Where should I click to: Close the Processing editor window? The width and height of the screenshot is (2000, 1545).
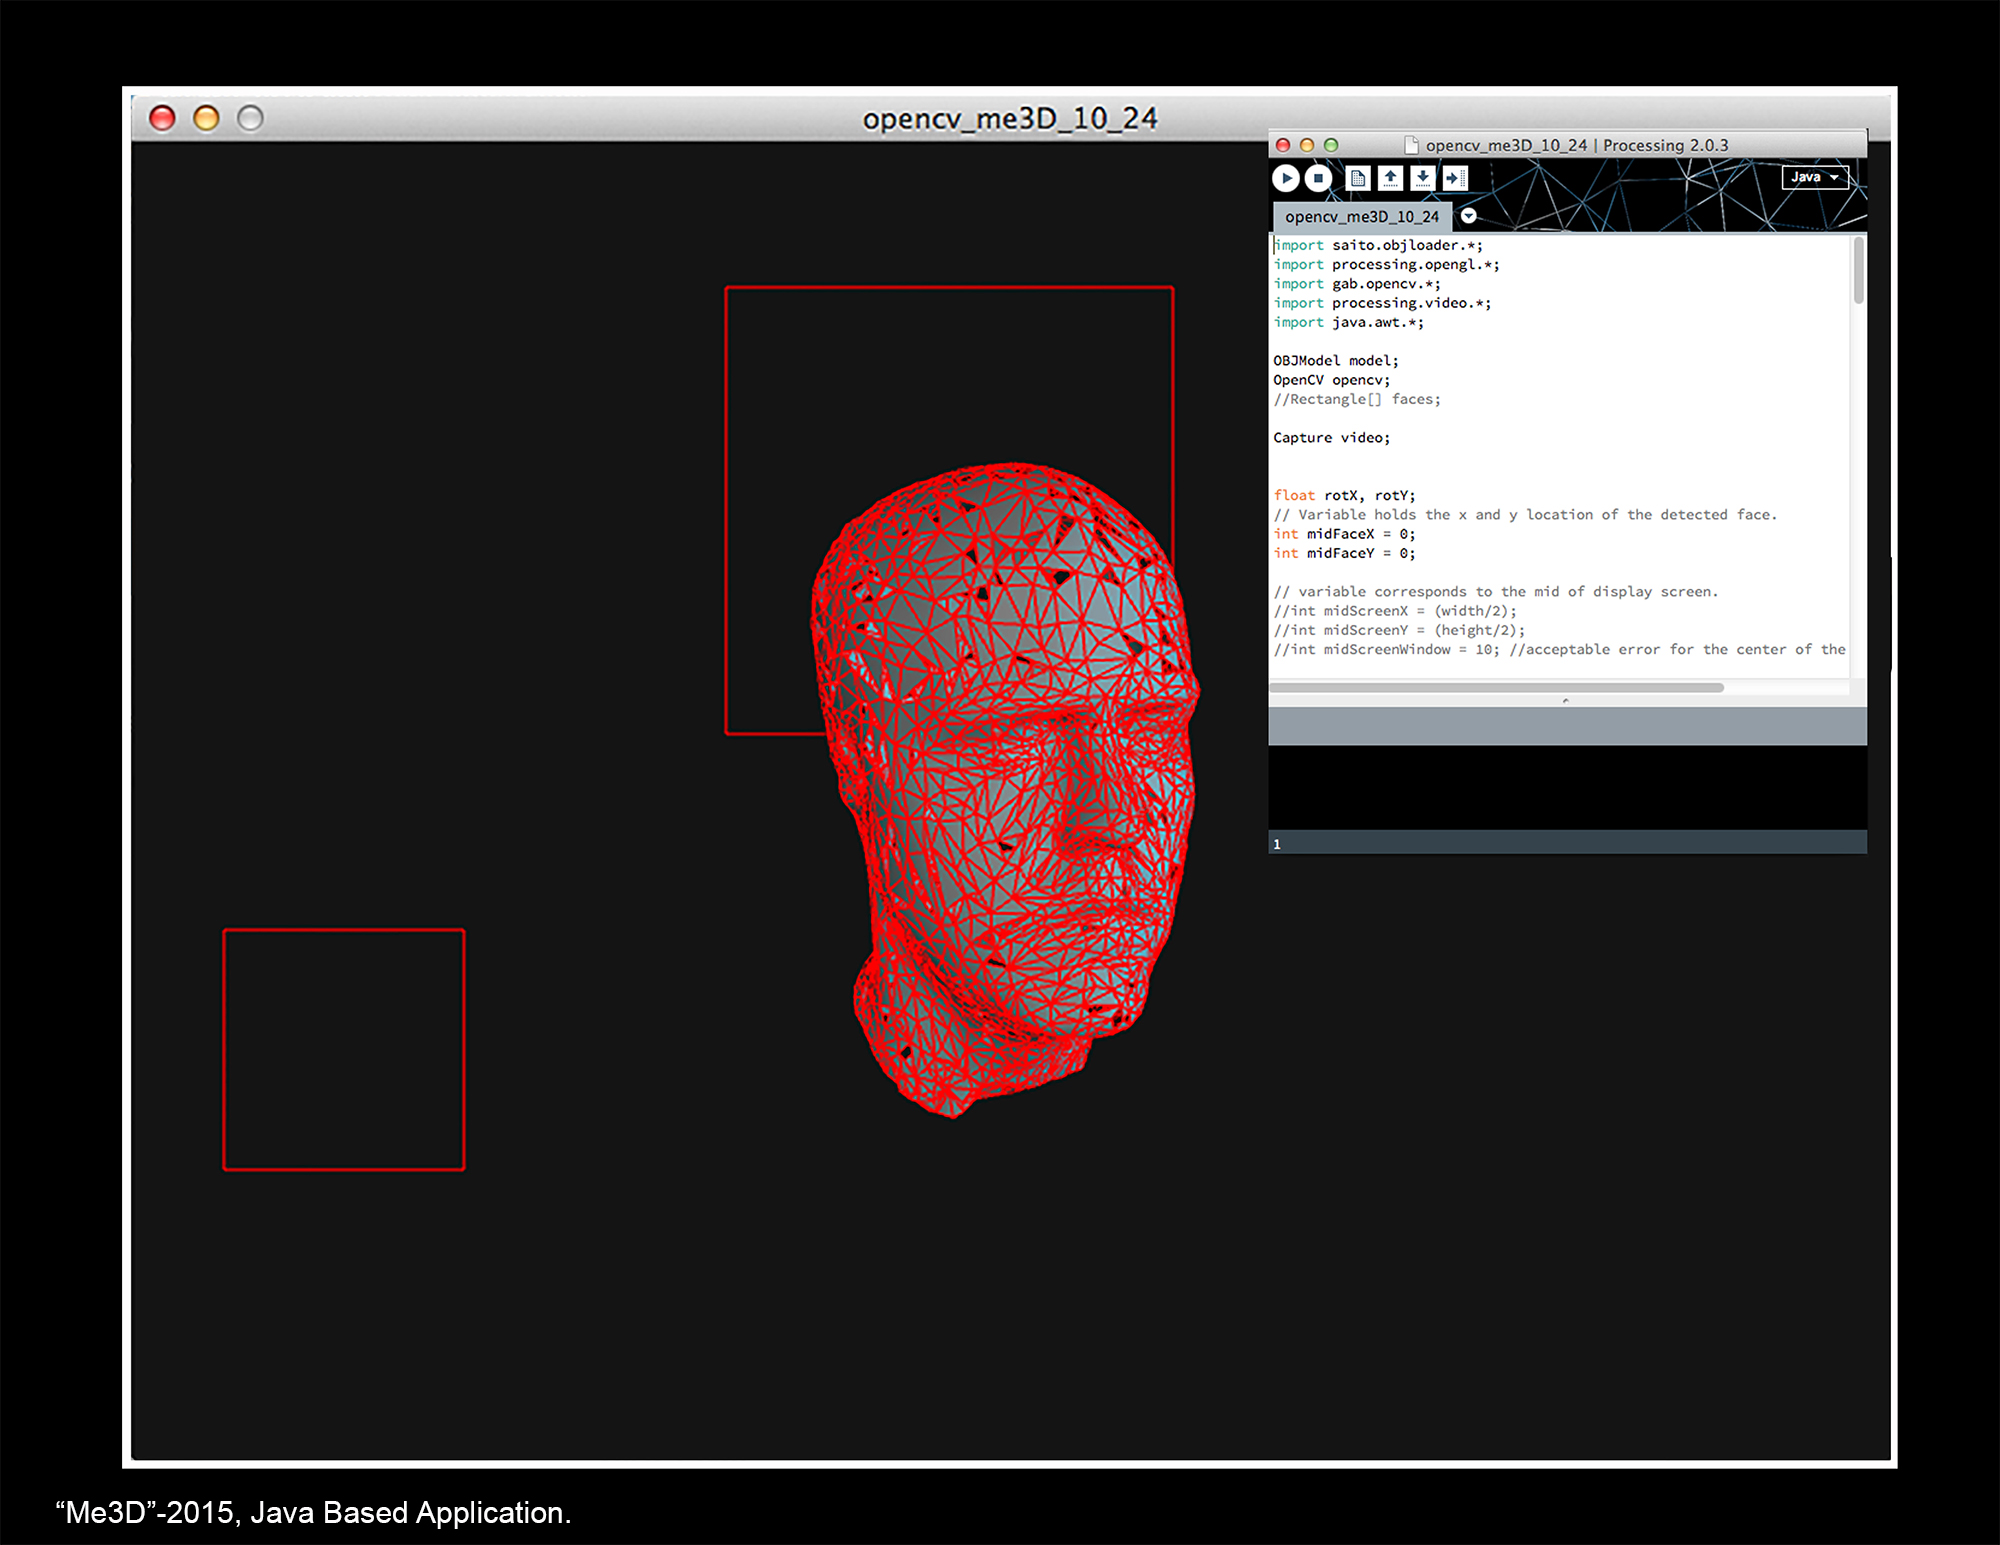coord(1283,145)
